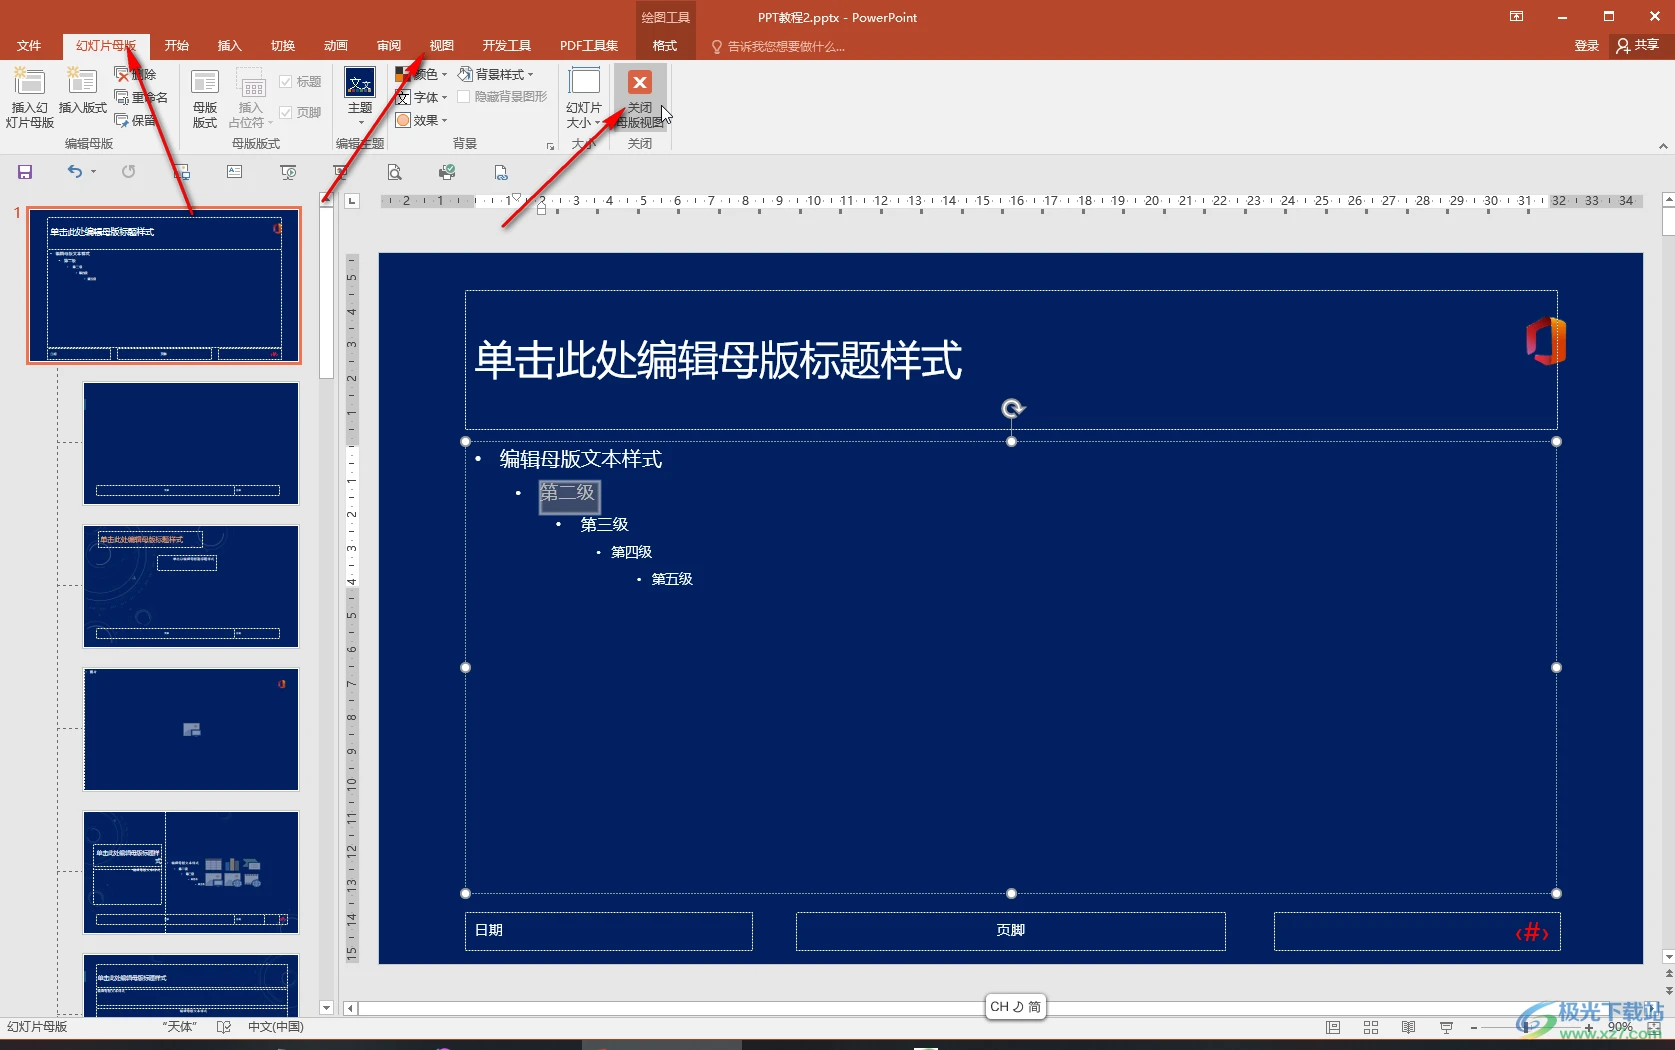Switch to the 插入 (Insert) tab
1675x1050 pixels.
tap(230, 46)
